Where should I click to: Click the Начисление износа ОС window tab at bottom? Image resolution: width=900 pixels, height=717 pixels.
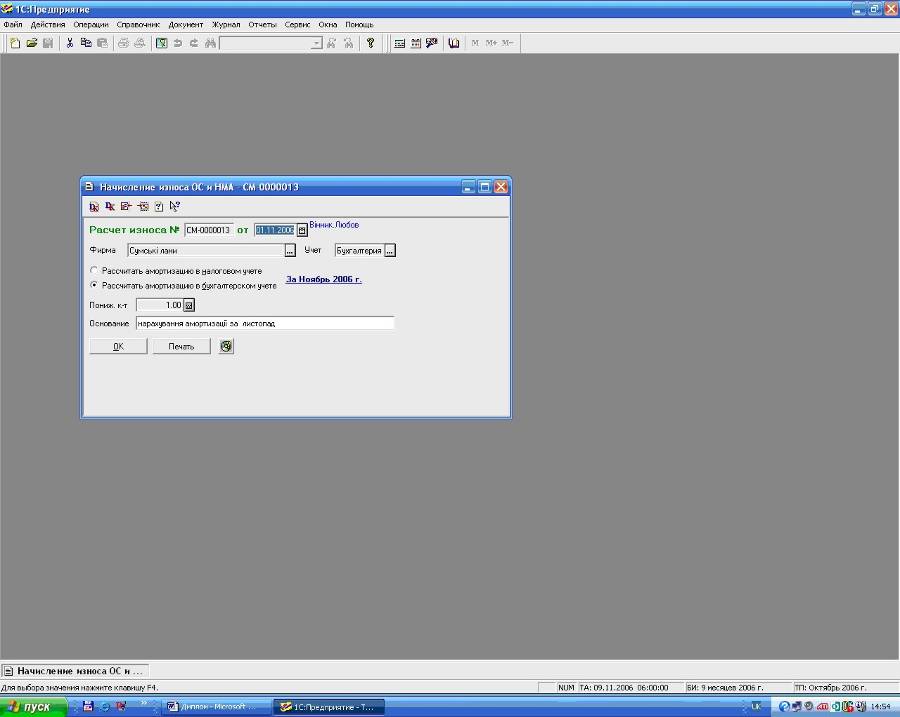[x=75, y=671]
